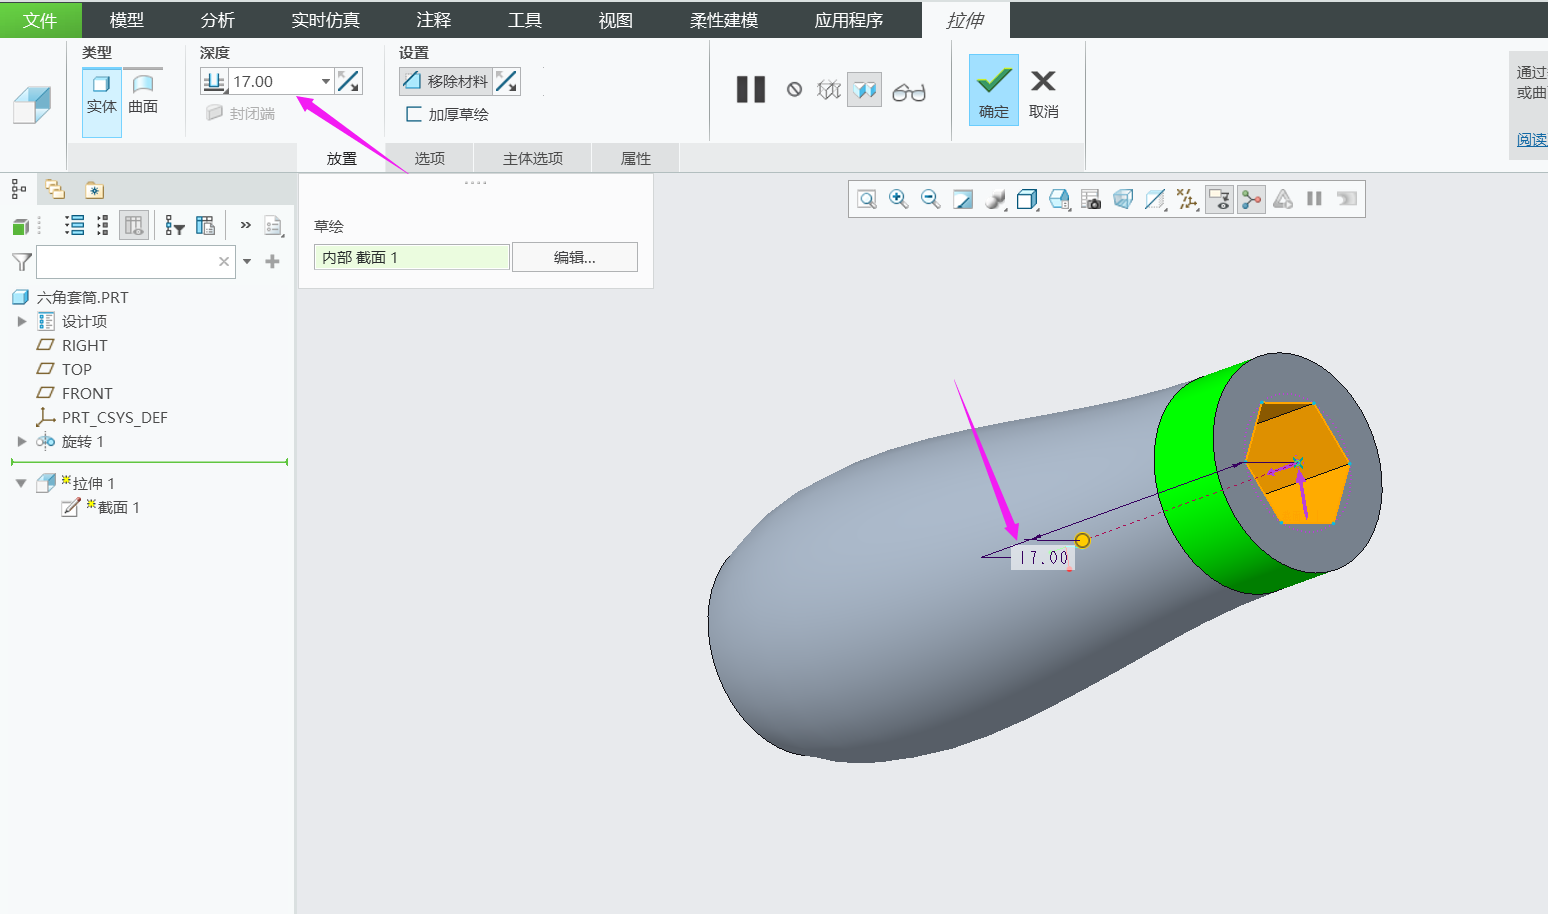This screenshot has width=1548, height=914.
Task: Clear the tree search field X
Action: click(224, 262)
